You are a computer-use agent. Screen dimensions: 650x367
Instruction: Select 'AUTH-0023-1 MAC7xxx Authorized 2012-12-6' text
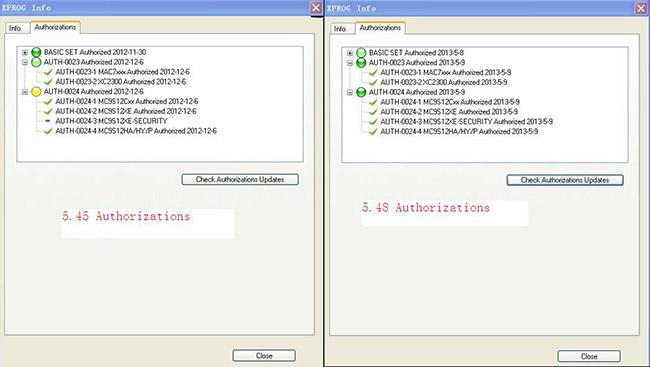[x=122, y=72]
